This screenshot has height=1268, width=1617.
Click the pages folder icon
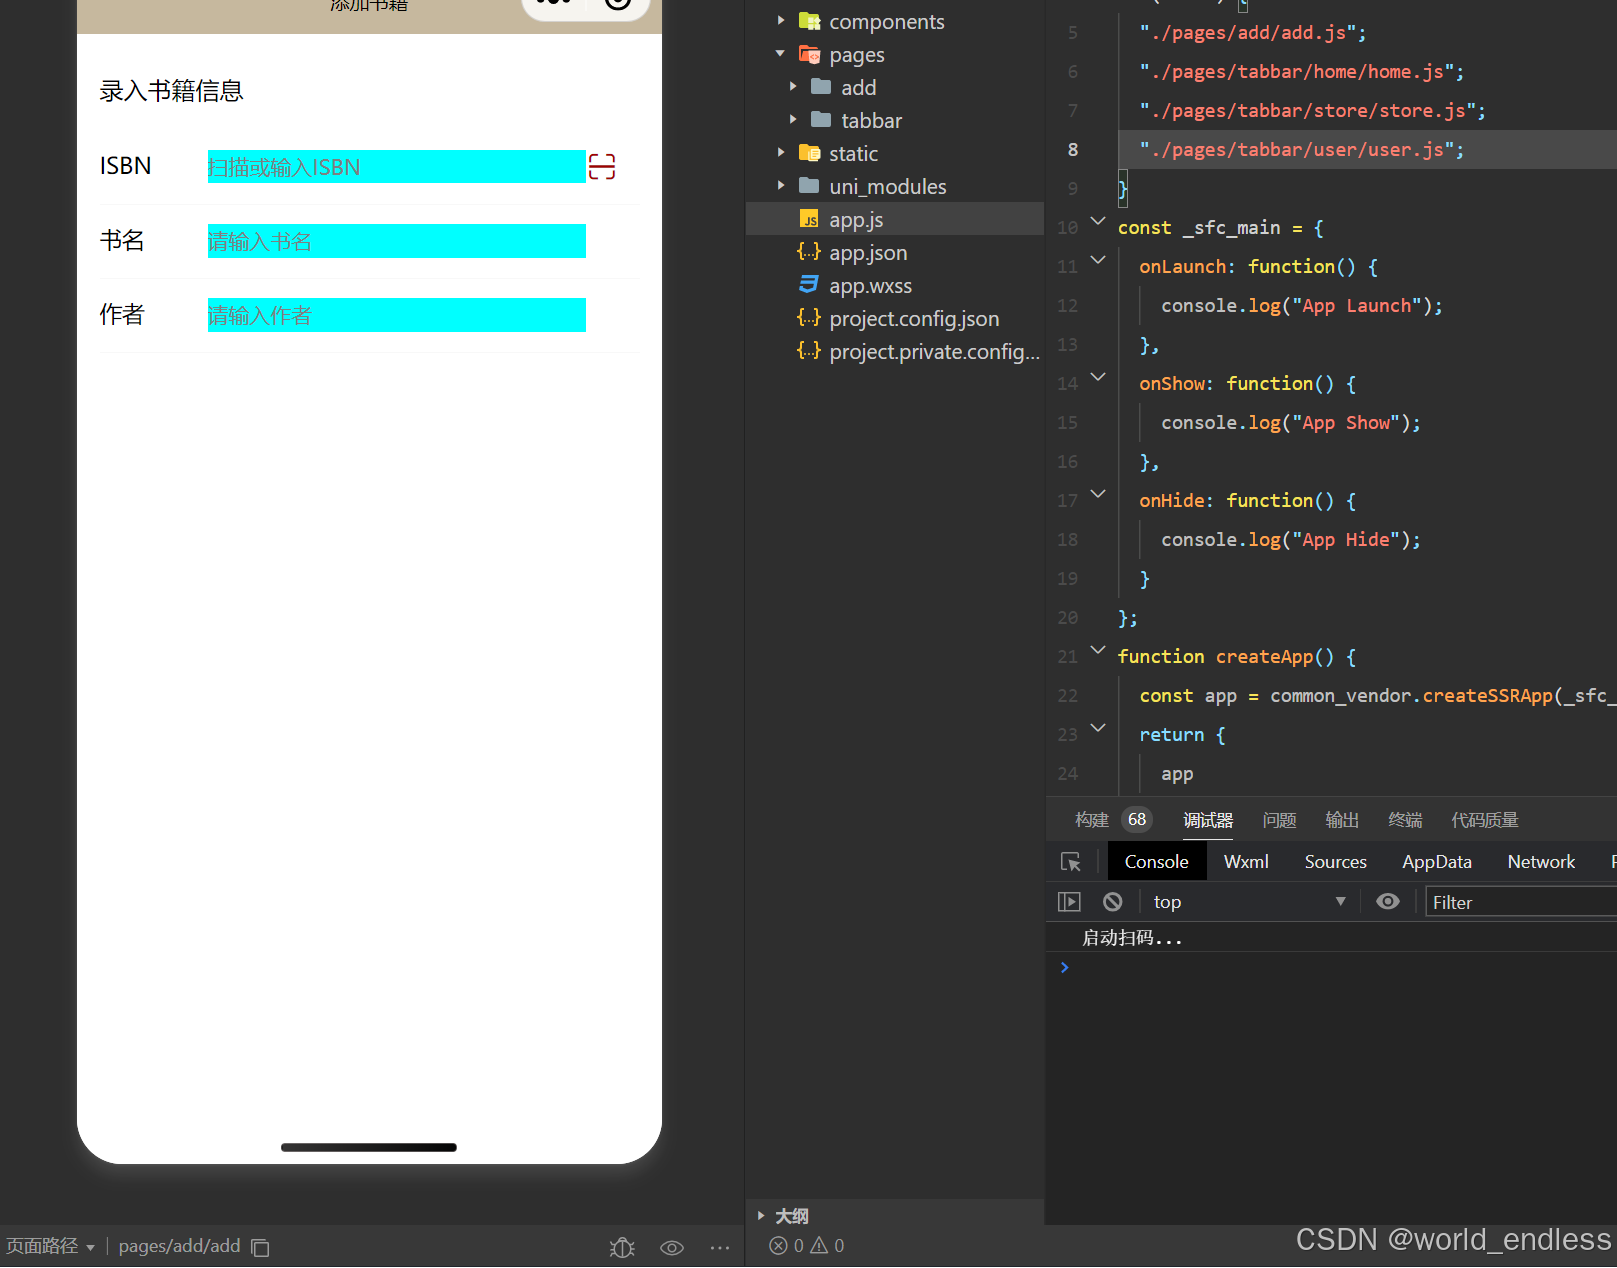pos(809,54)
